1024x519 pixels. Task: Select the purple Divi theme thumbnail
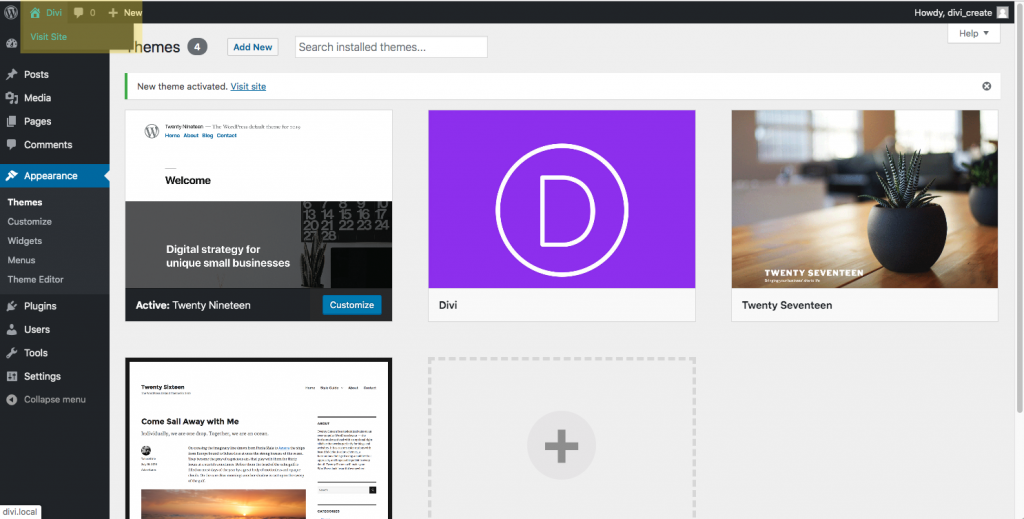pos(562,199)
